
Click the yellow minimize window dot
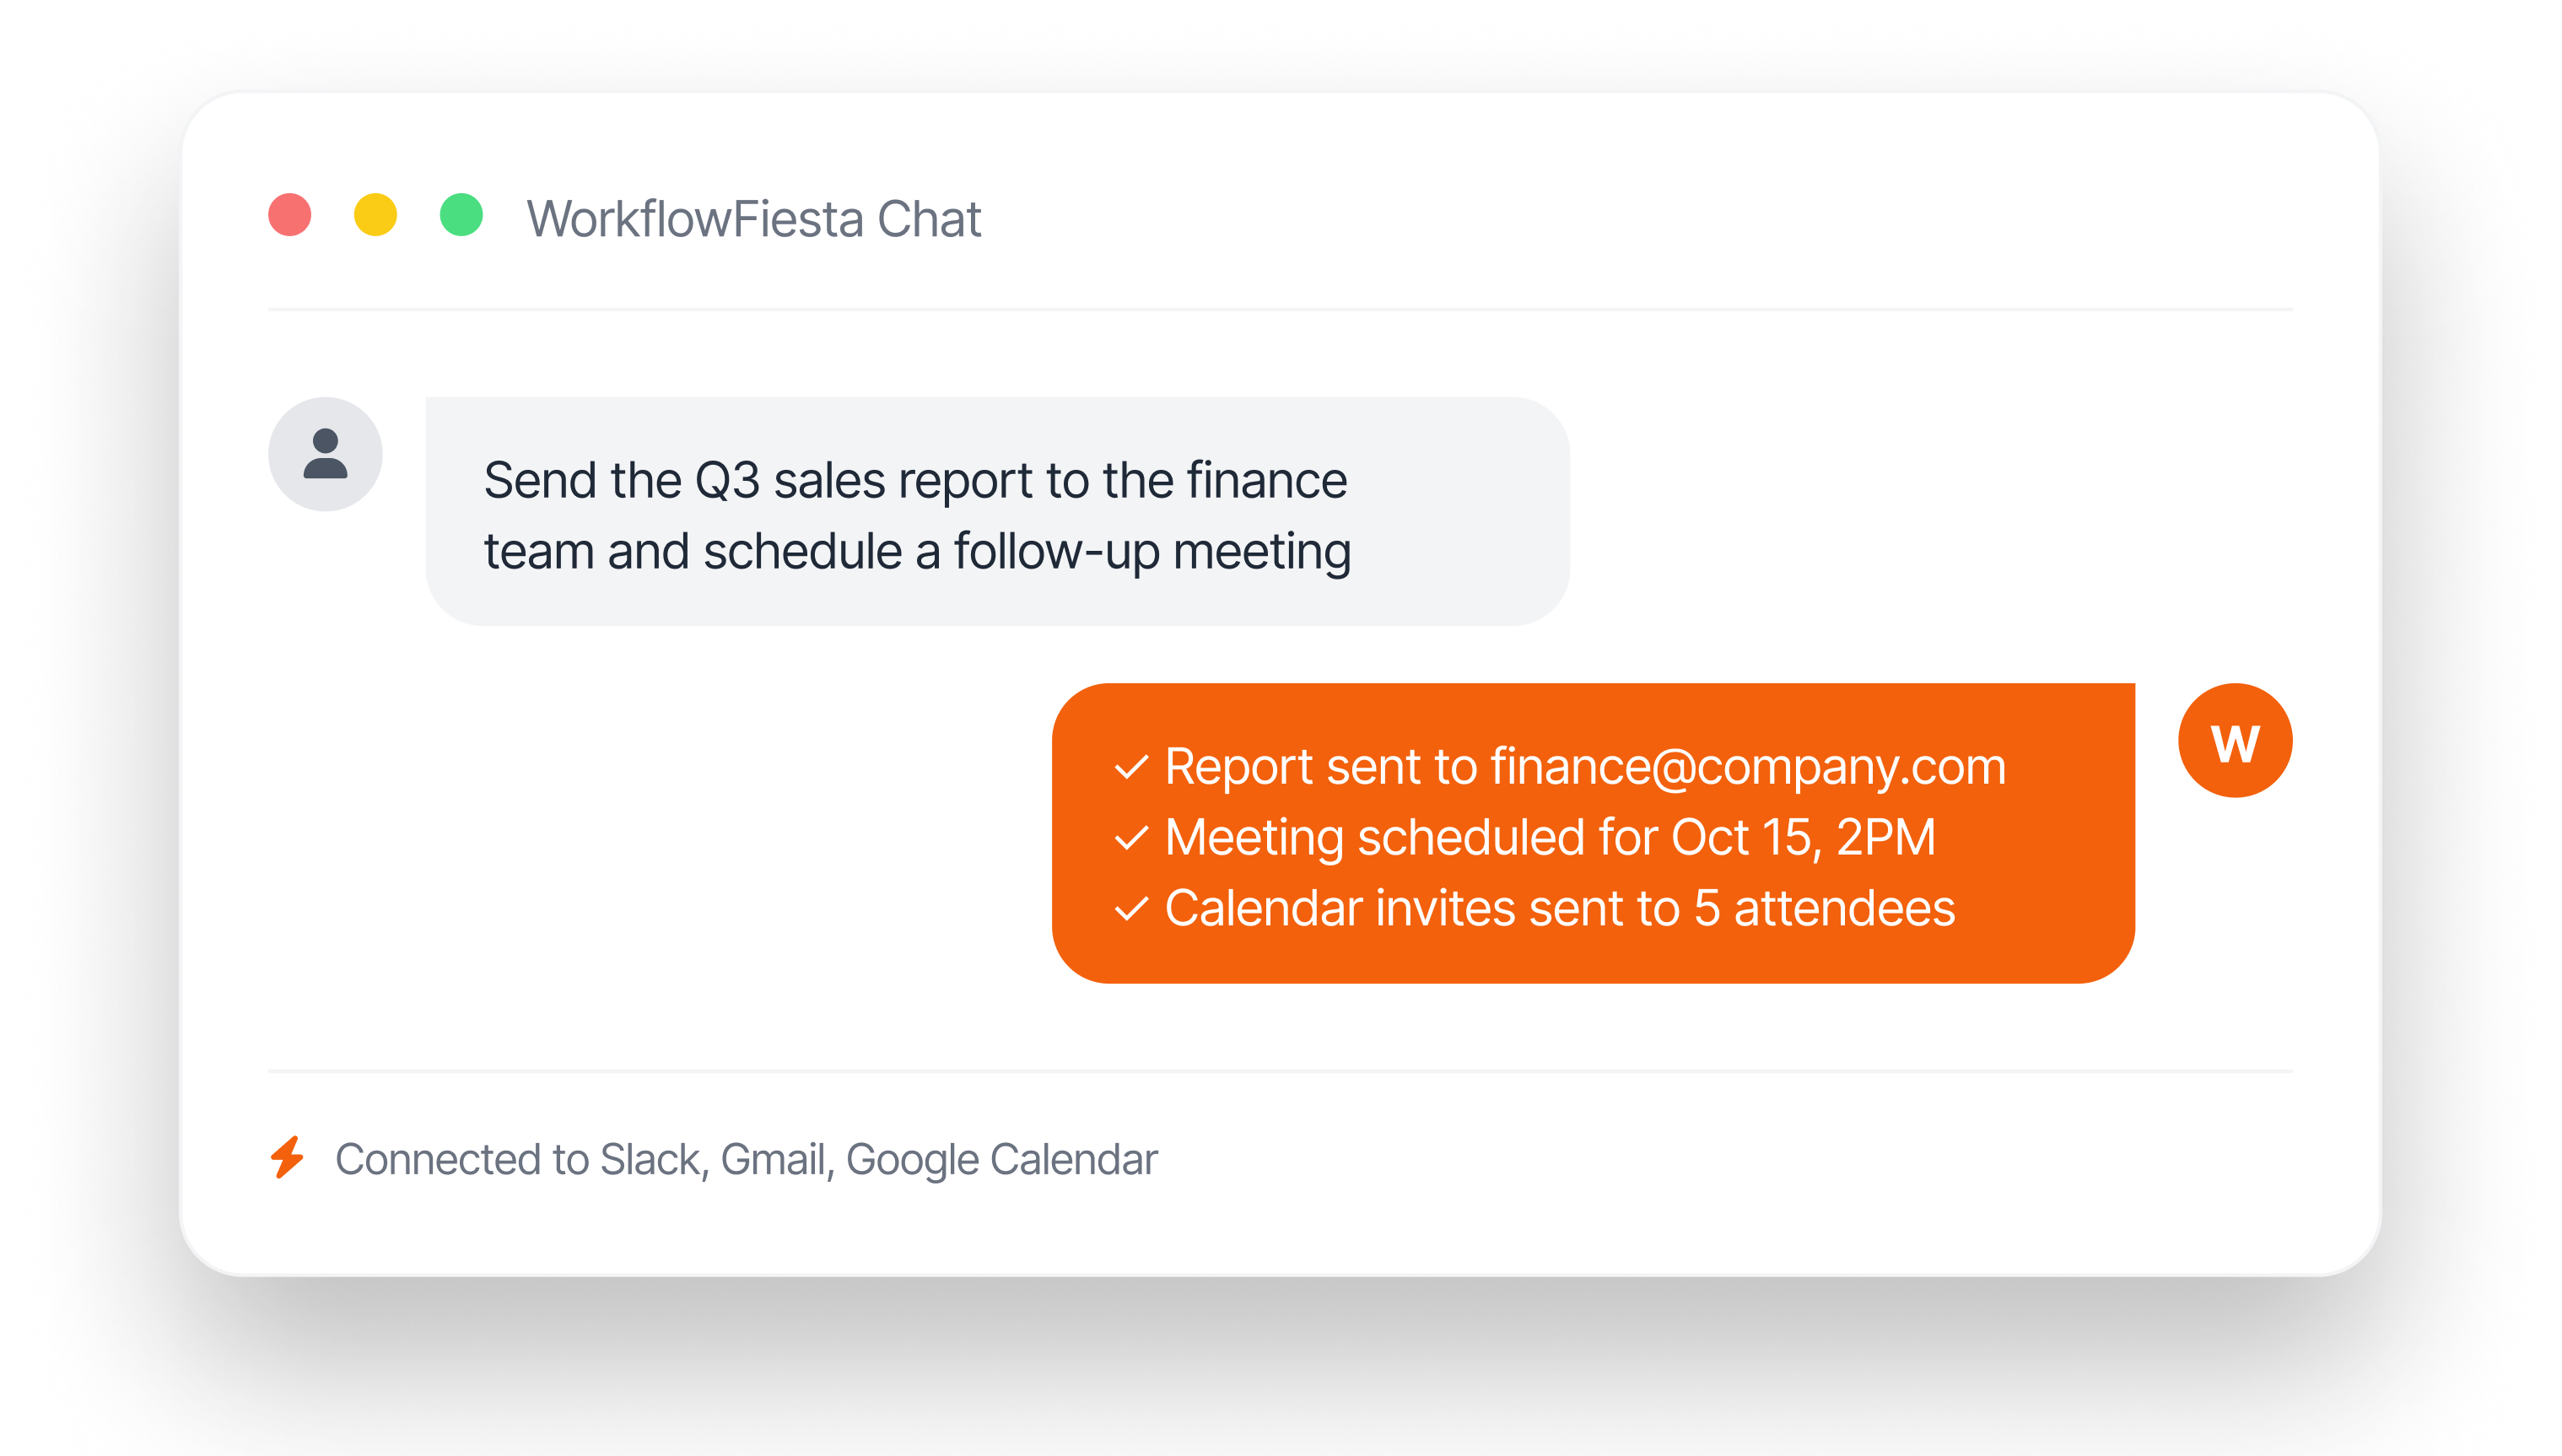[x=376, y=215]
